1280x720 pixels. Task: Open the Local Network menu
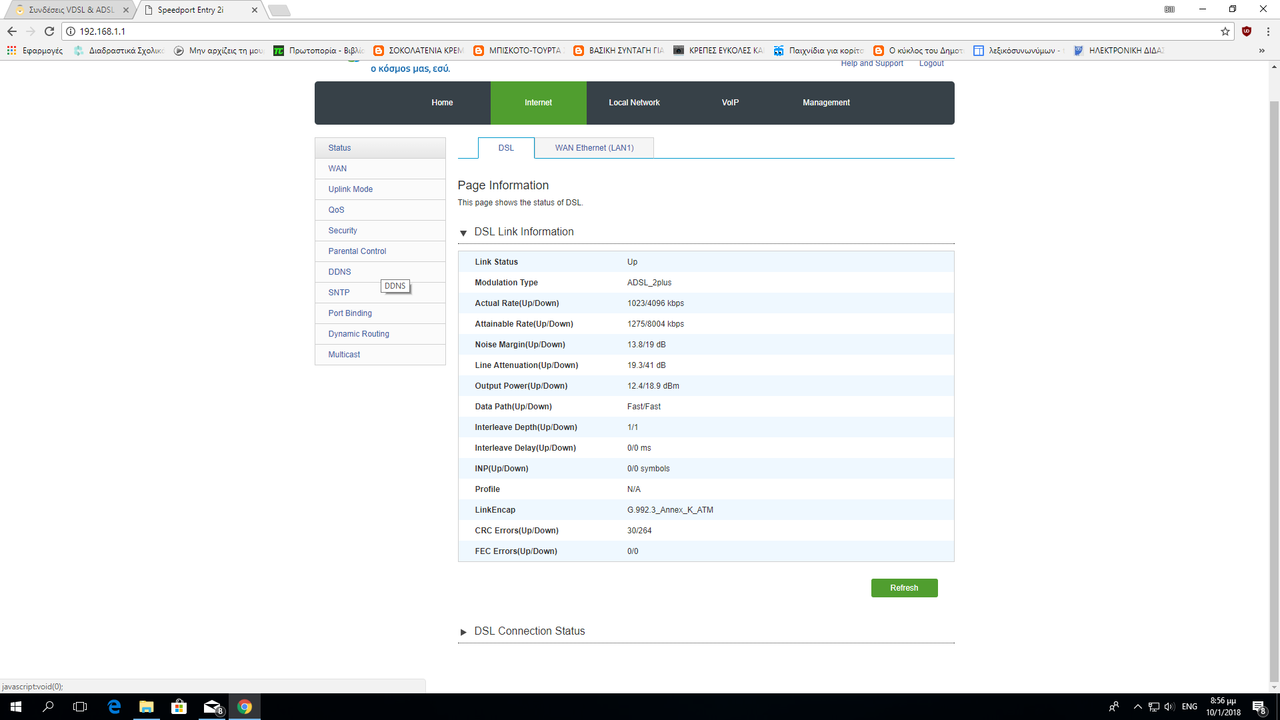tap(634, 103)
